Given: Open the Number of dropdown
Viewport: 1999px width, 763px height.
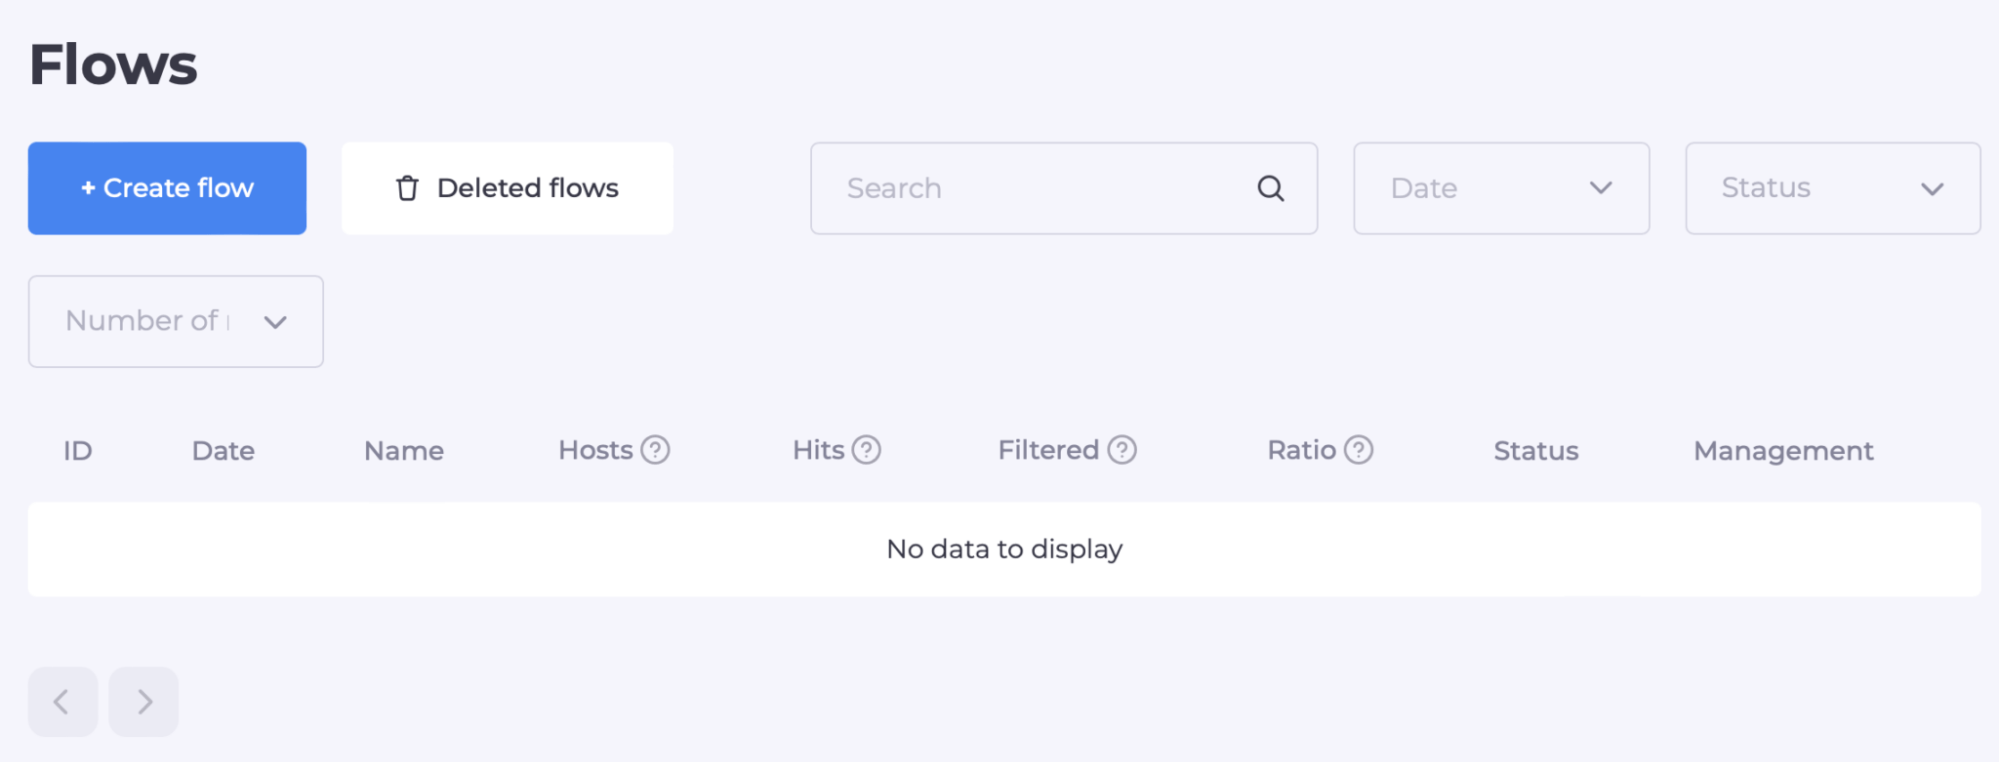Looking at the screenshot, I should 175,321.
